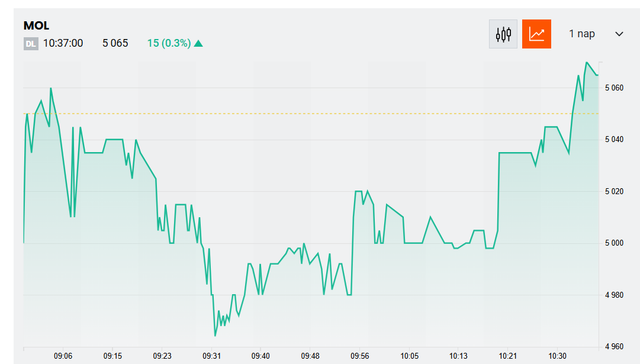This screenshot has height=364, width=640.
Task: Select the orange line chart button
Action: tap(536, 34)
